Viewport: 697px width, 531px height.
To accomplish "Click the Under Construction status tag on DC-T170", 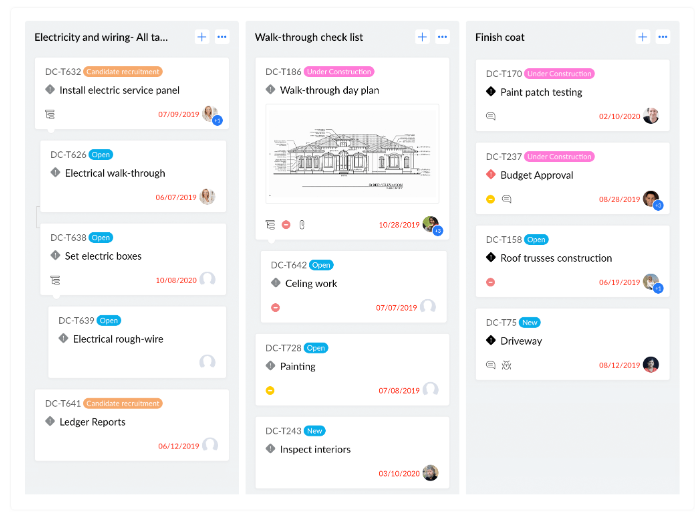I will [559, 74].
